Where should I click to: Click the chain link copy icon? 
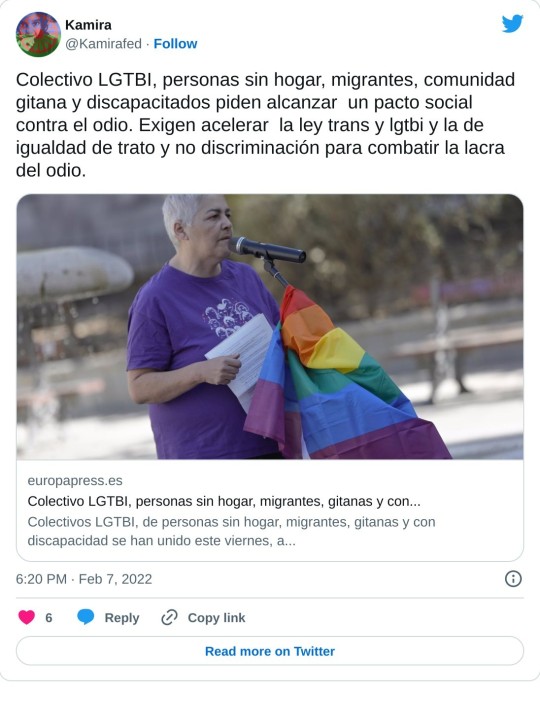click(169, 617)
